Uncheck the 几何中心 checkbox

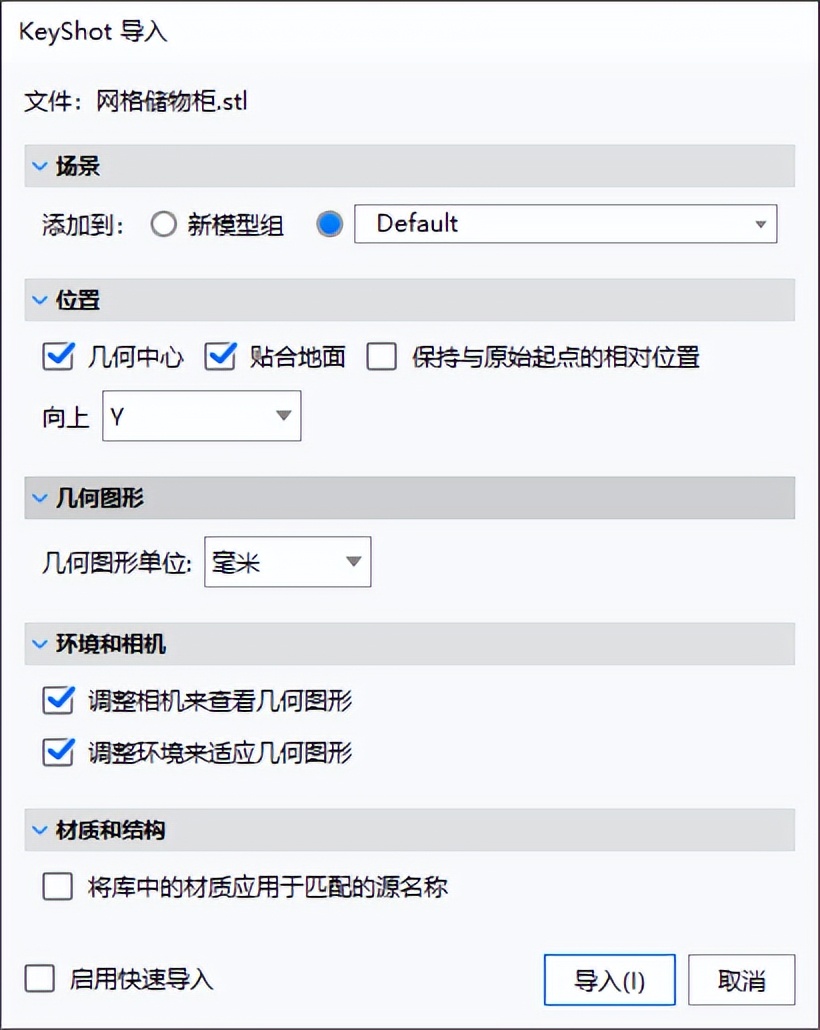(x=57, y=357)
